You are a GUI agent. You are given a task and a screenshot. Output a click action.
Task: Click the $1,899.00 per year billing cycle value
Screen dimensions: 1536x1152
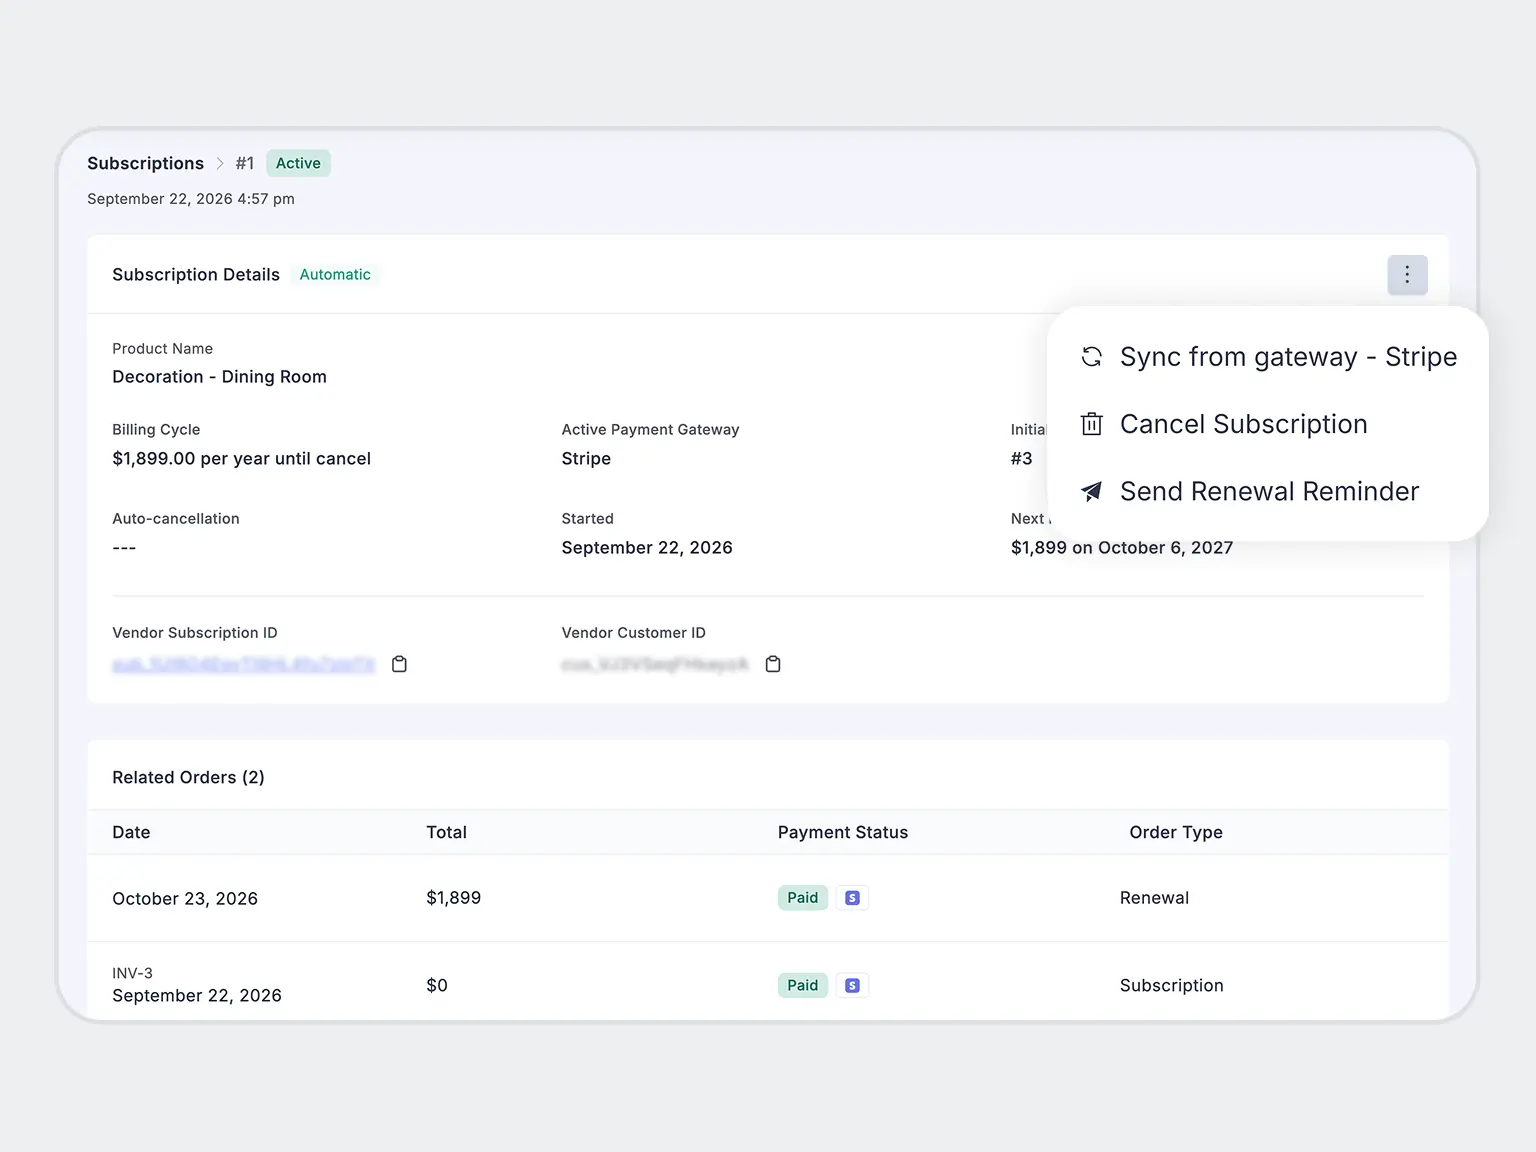tap(241, 458)
